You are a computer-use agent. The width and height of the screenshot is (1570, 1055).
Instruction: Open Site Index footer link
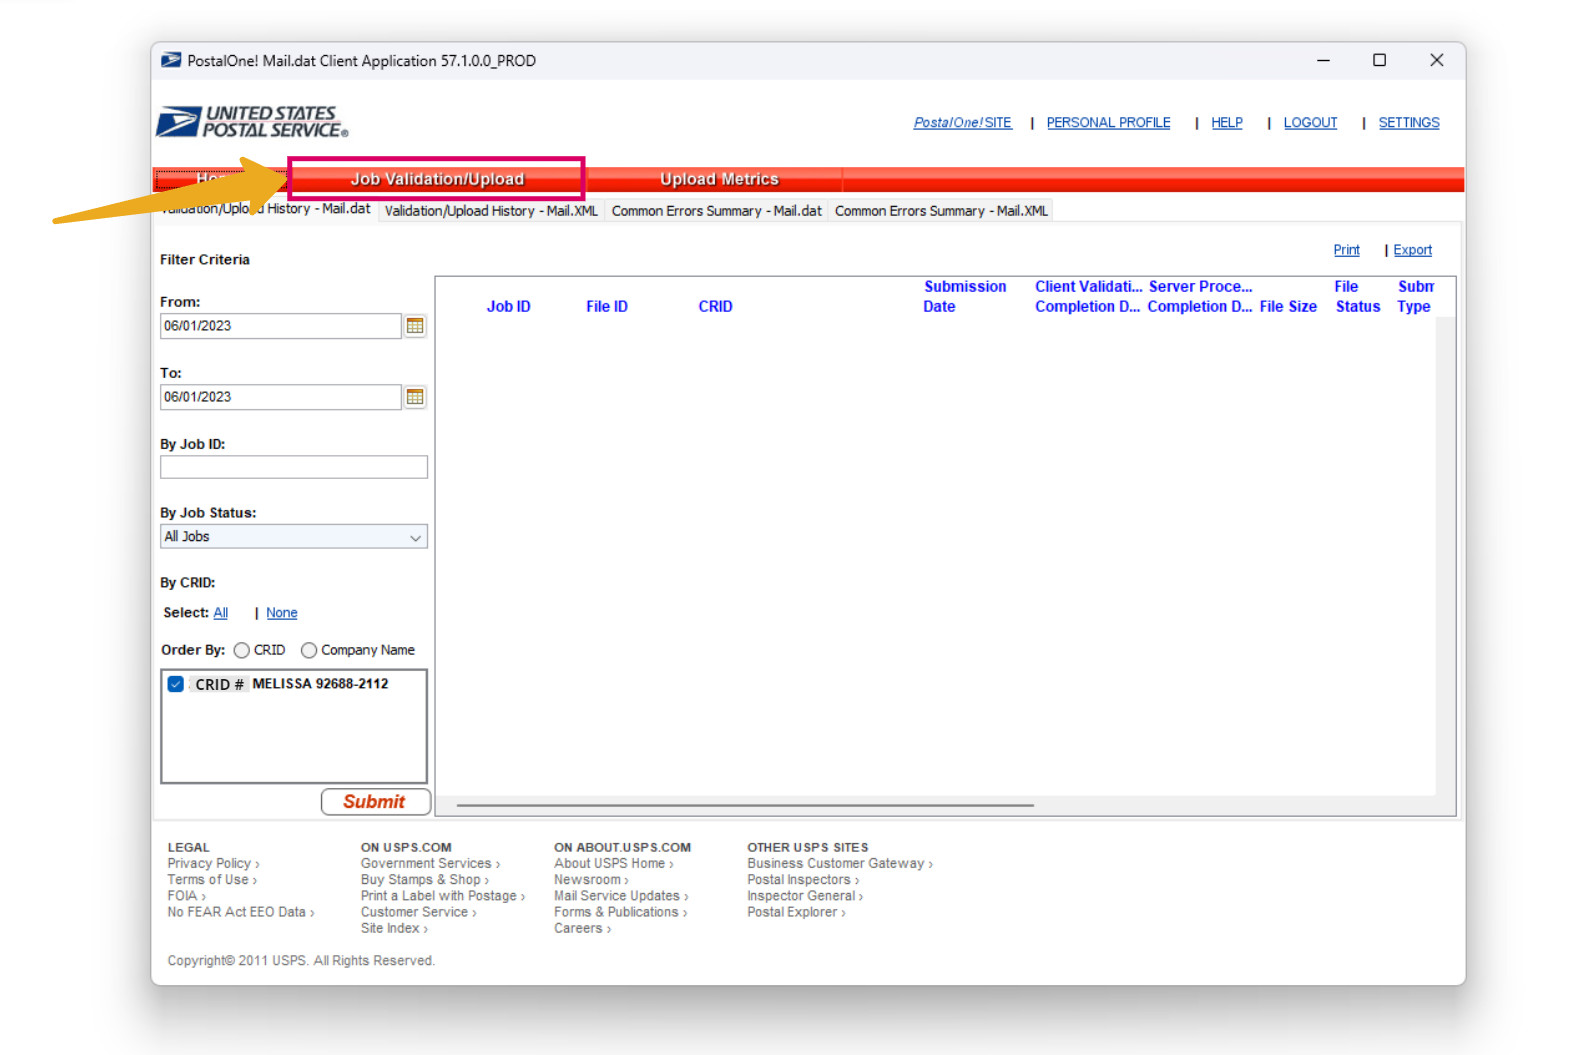click(394, 928)
